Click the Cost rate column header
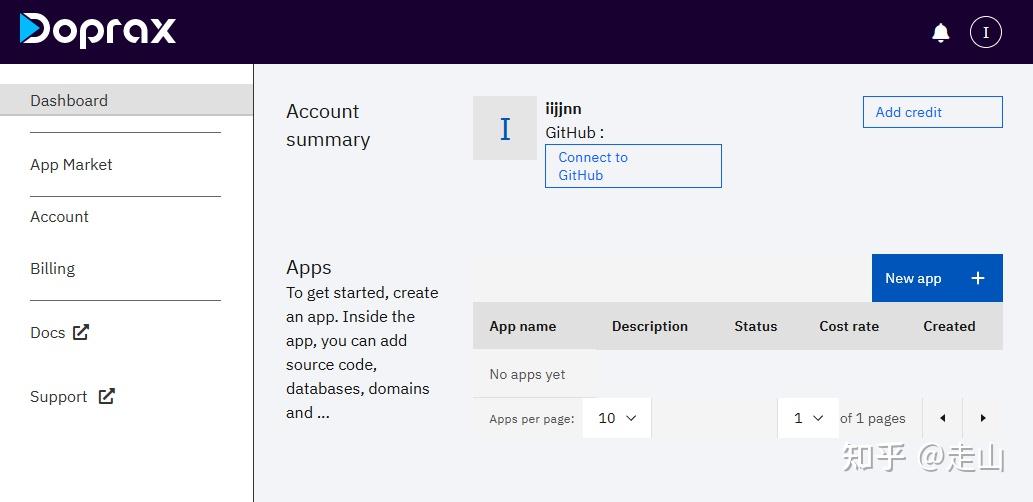 pyautogui.click(x=849, y=326)
